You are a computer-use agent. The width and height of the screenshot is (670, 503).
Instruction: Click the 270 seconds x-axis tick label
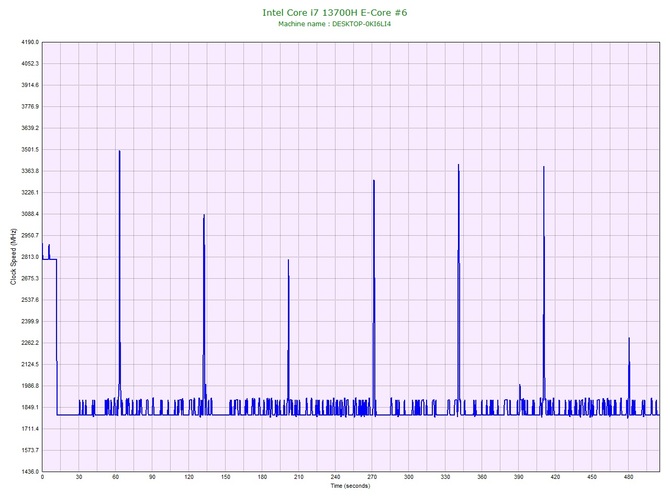coord(372,477)
